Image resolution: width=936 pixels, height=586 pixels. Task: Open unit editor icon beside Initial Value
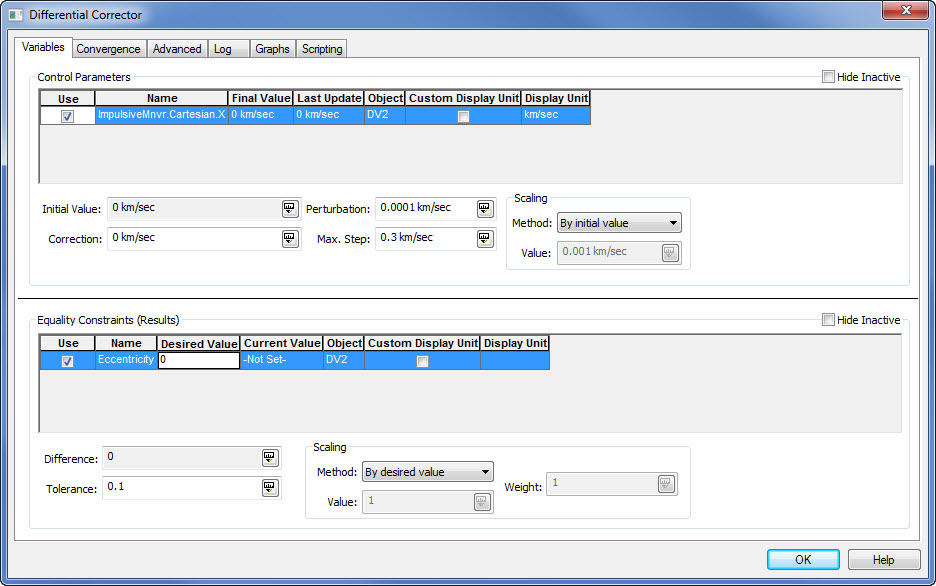(289, 208)
